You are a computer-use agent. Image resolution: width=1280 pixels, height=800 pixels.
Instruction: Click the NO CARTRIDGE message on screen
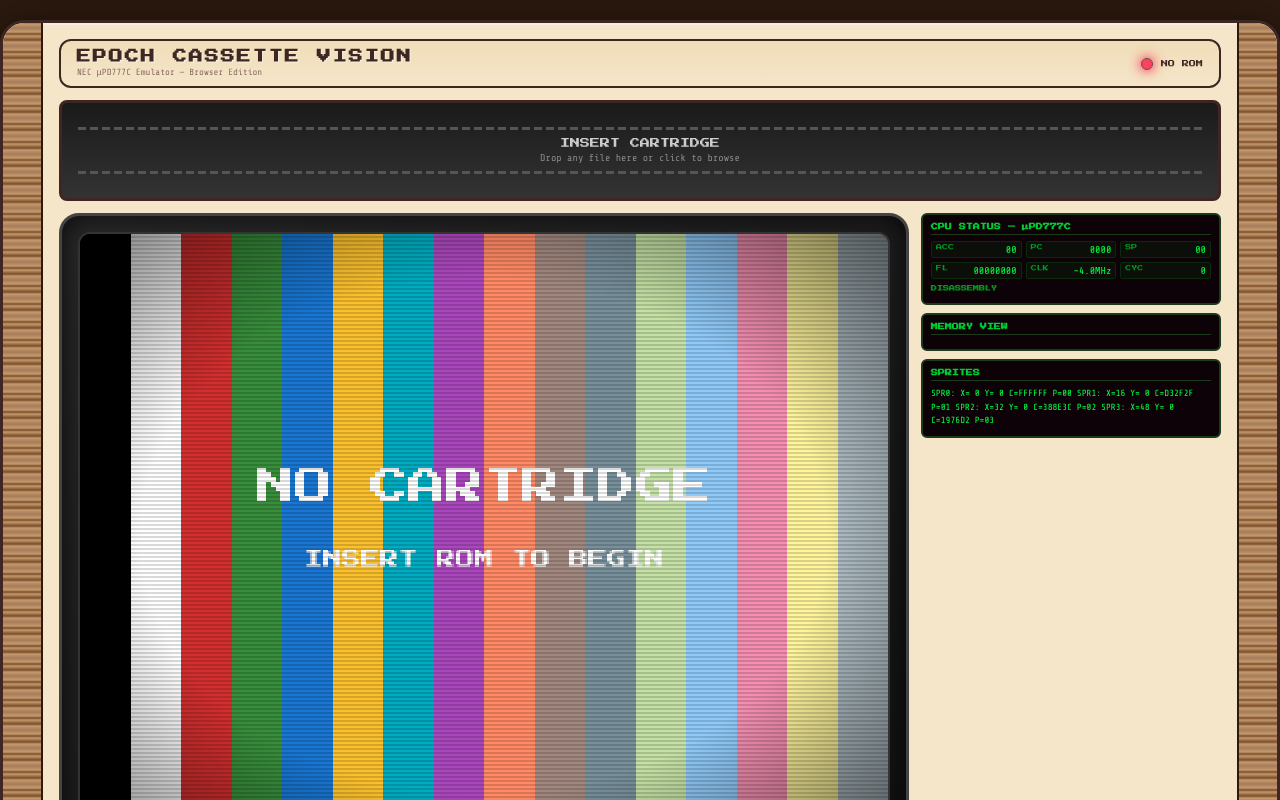[480, 484]
